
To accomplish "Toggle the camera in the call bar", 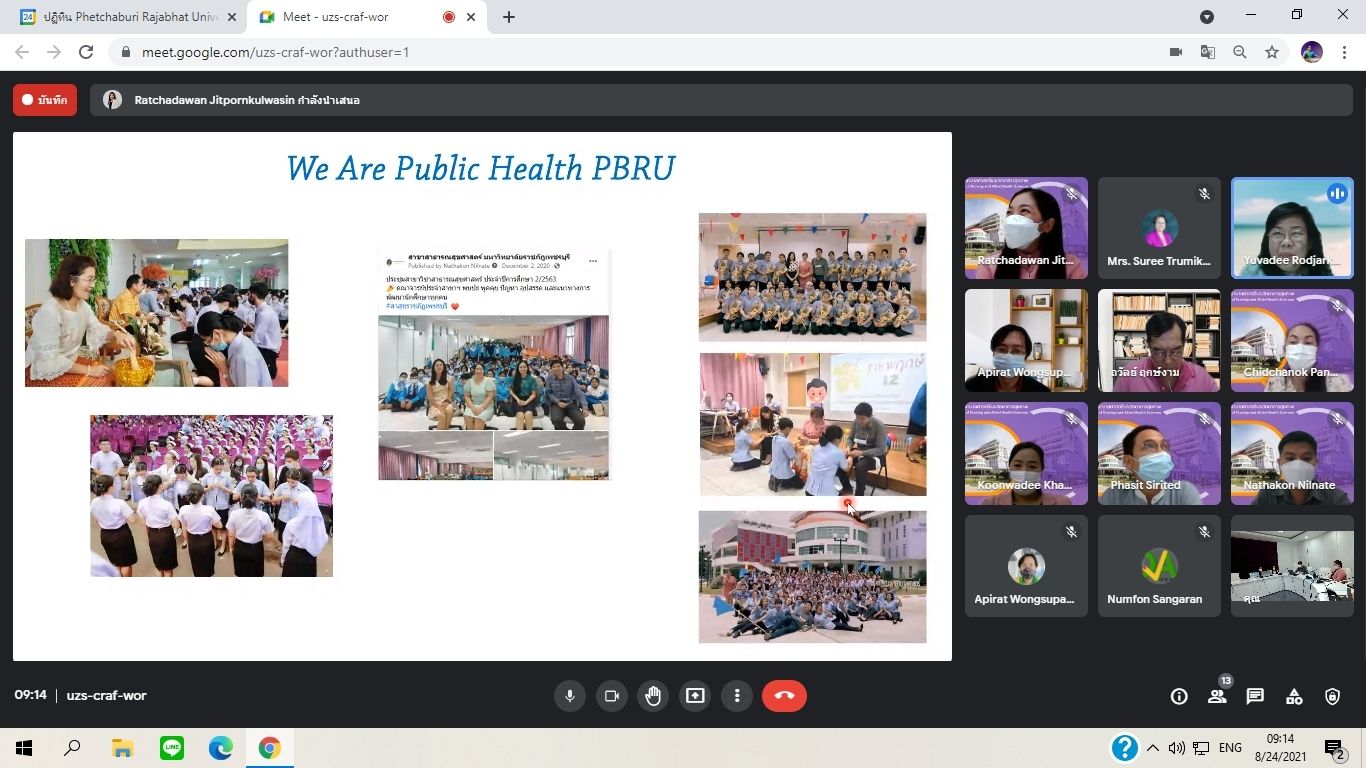I will coord(611,696).
